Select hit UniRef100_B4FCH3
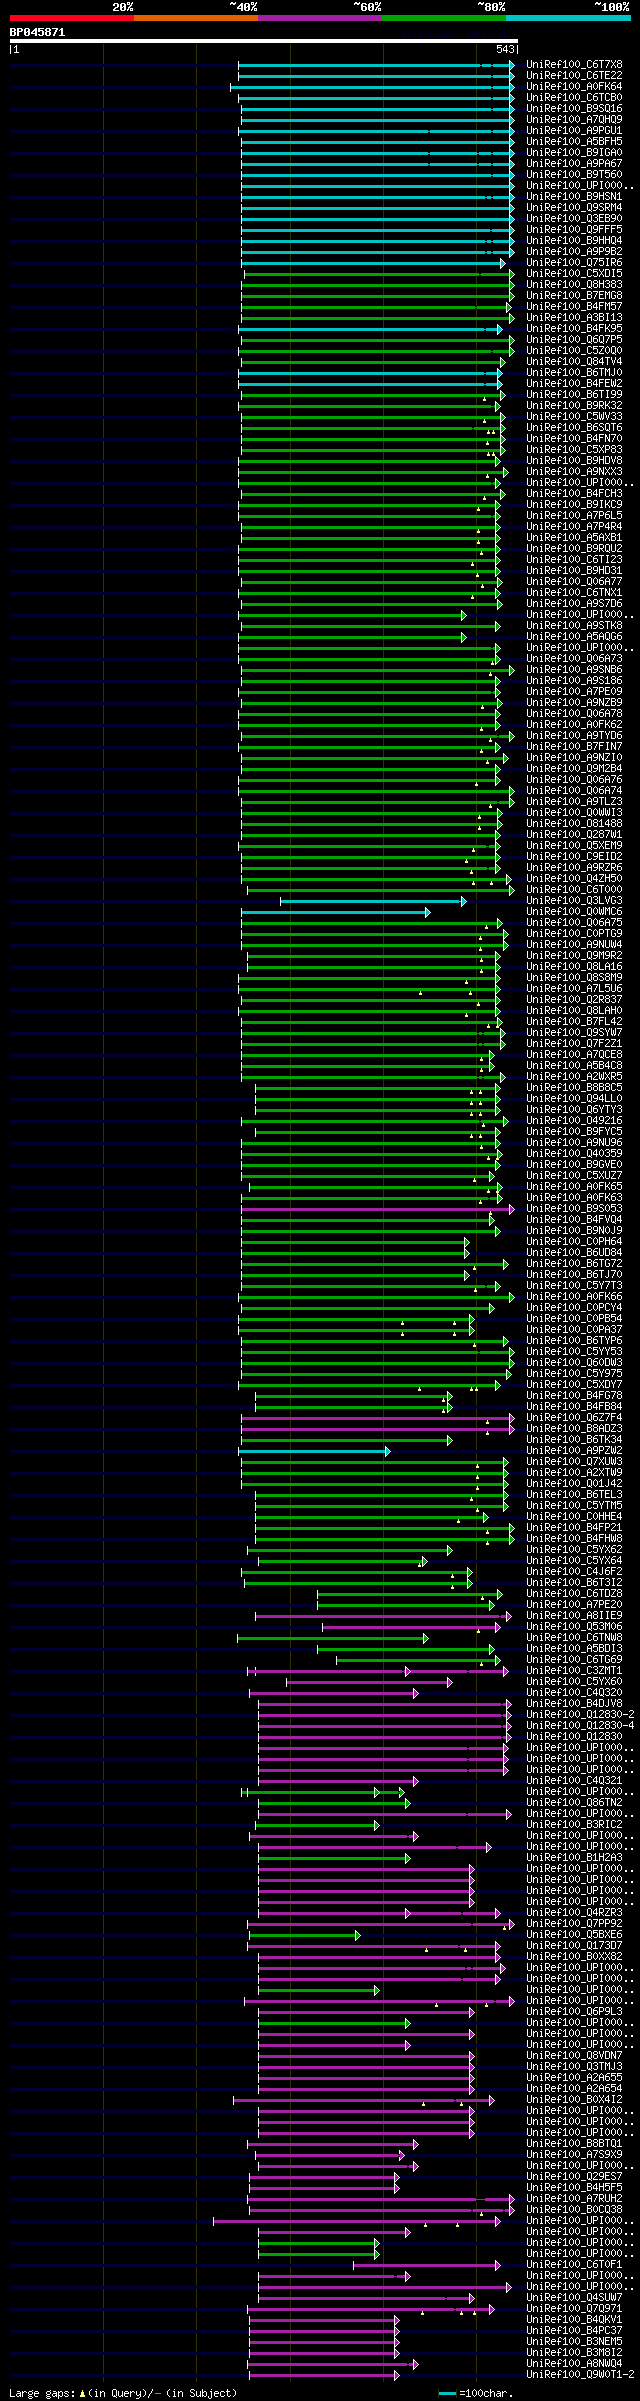Image resolution: width=640 pixels, height=2401 pixels. [x=574, y=493]
